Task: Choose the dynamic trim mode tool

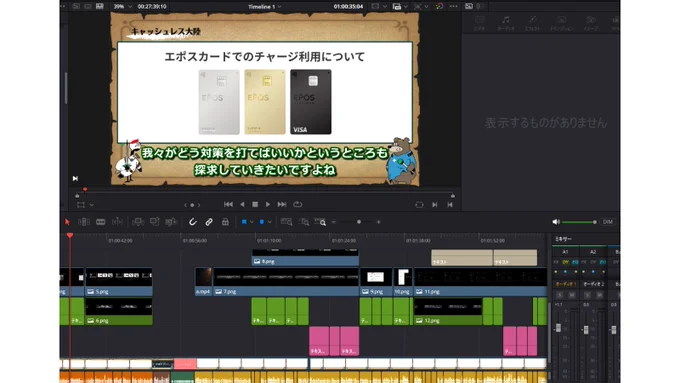Action: click(101, 222)
